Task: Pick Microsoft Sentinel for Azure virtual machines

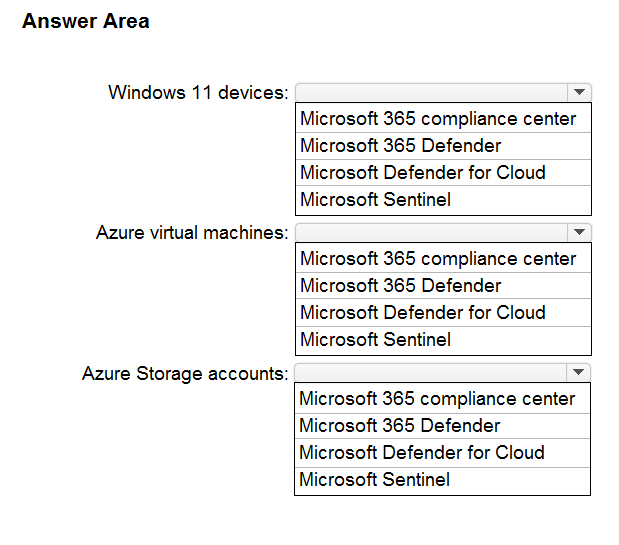Action: (443, 340)
